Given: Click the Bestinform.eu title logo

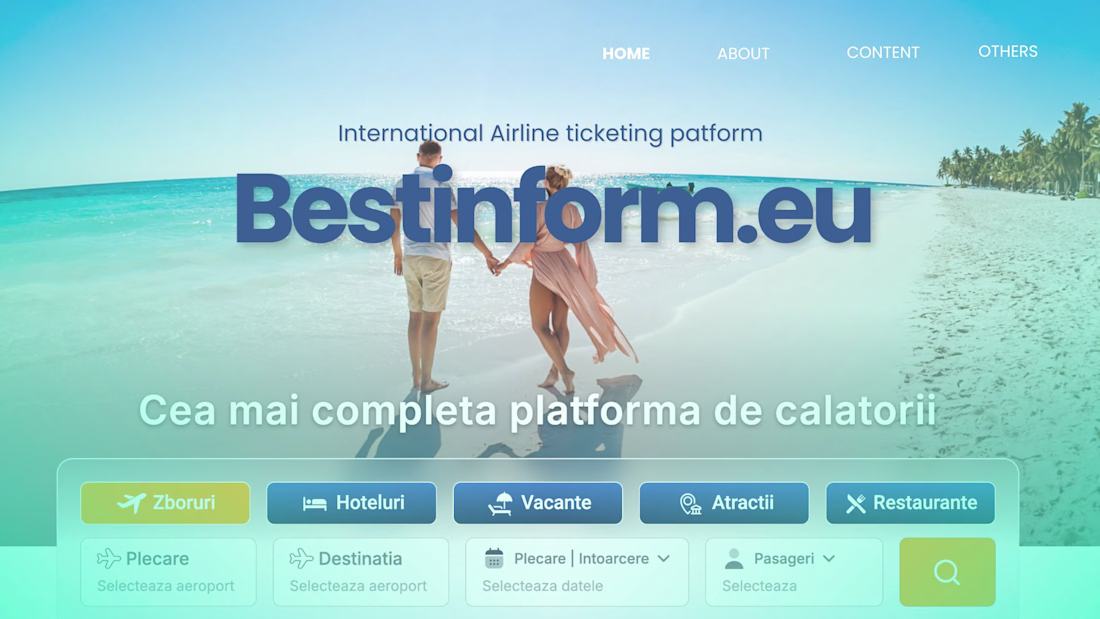Looking at the screenshot, I should (x=553, y=207).
